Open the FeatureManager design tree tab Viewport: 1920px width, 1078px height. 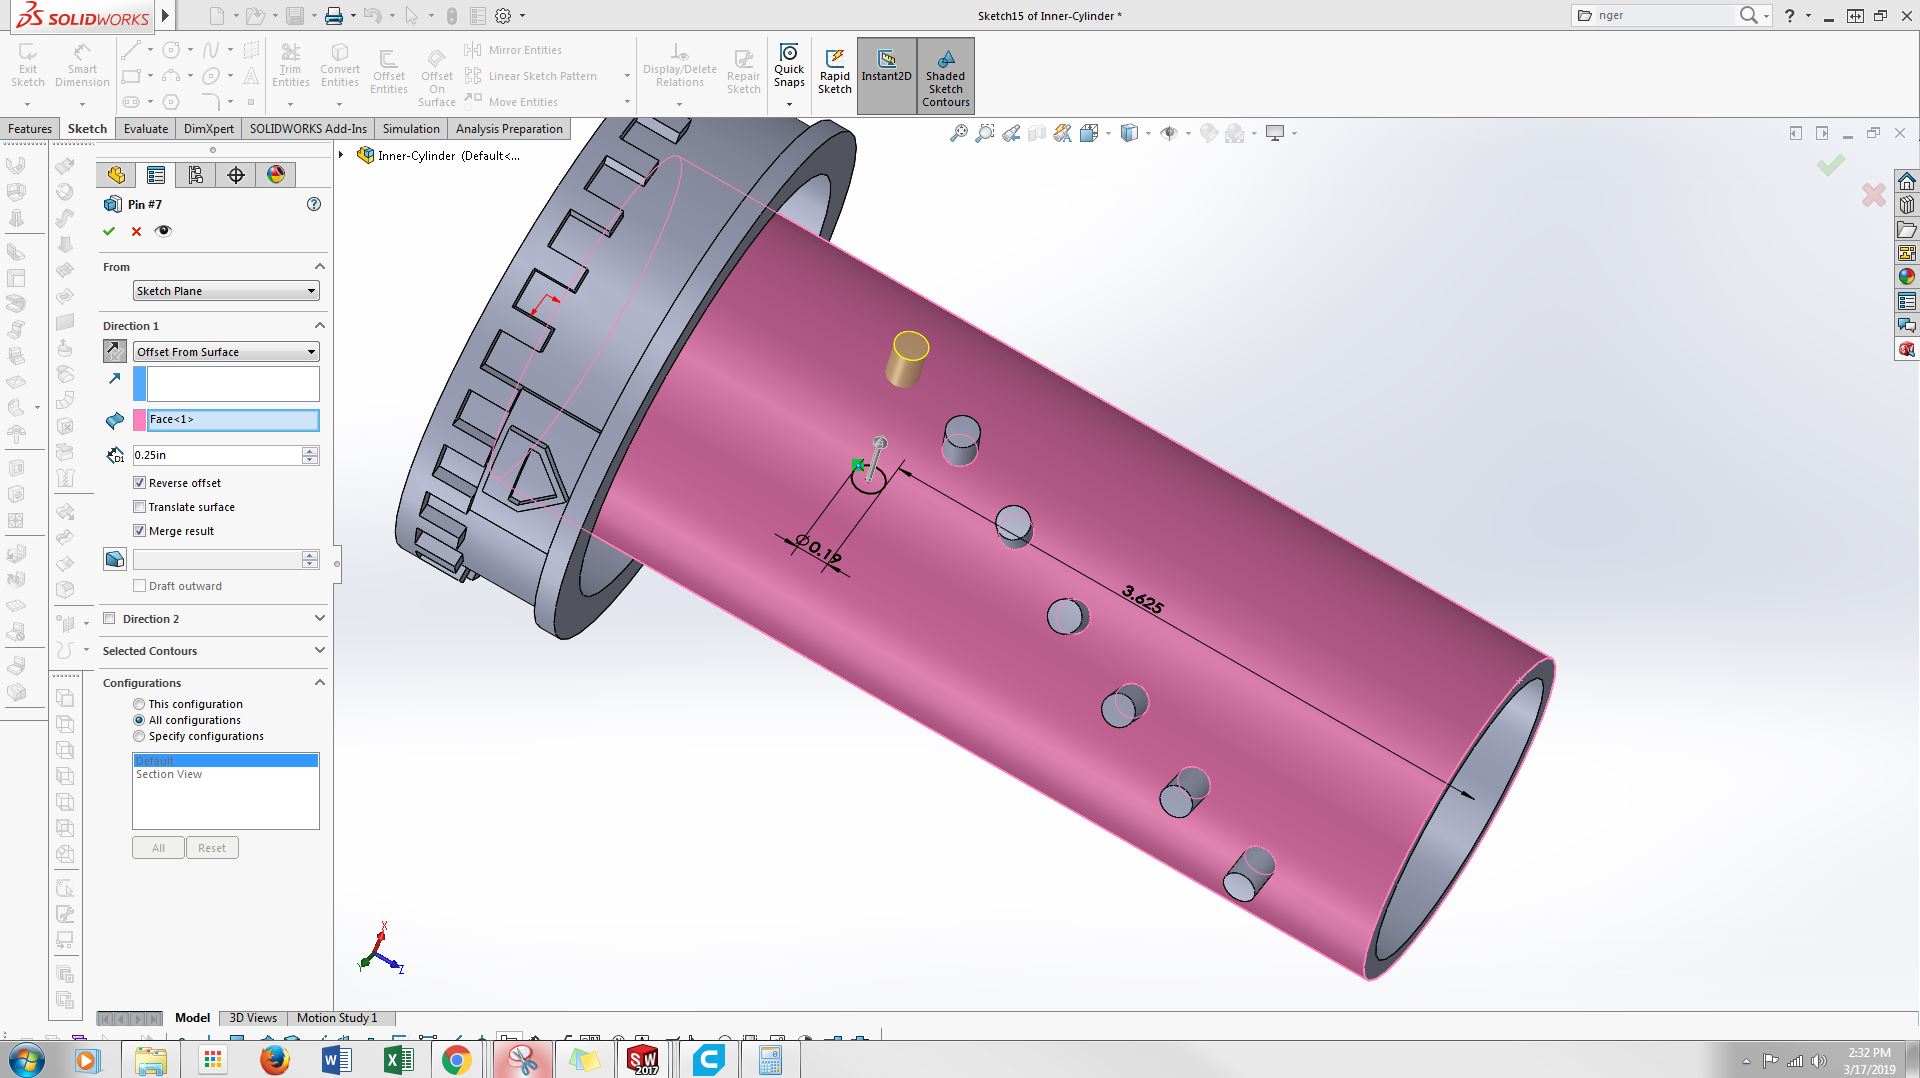pos(116,175)
